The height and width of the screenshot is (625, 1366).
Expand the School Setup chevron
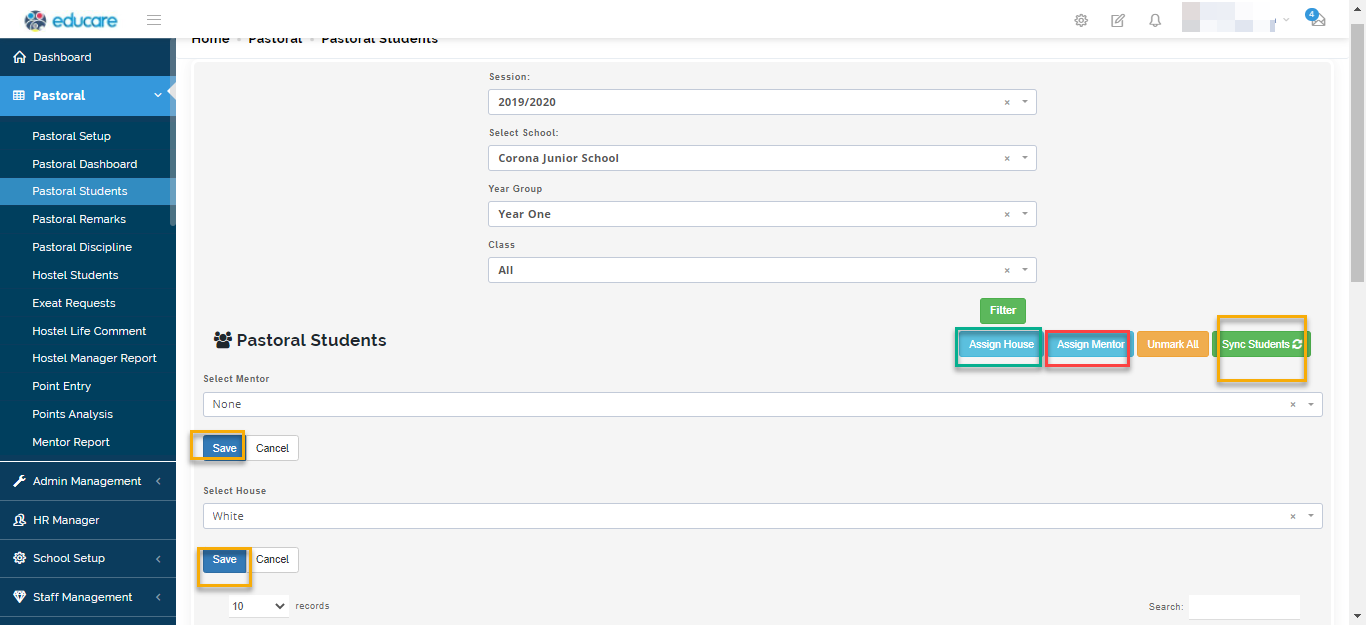pos(158,558)
